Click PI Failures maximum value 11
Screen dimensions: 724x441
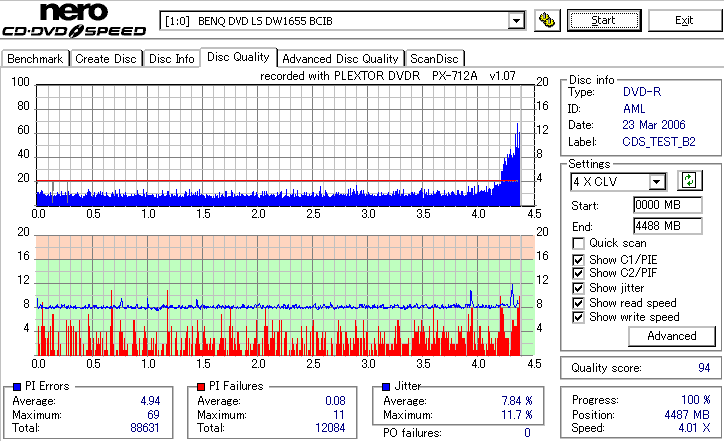point(339,415)
